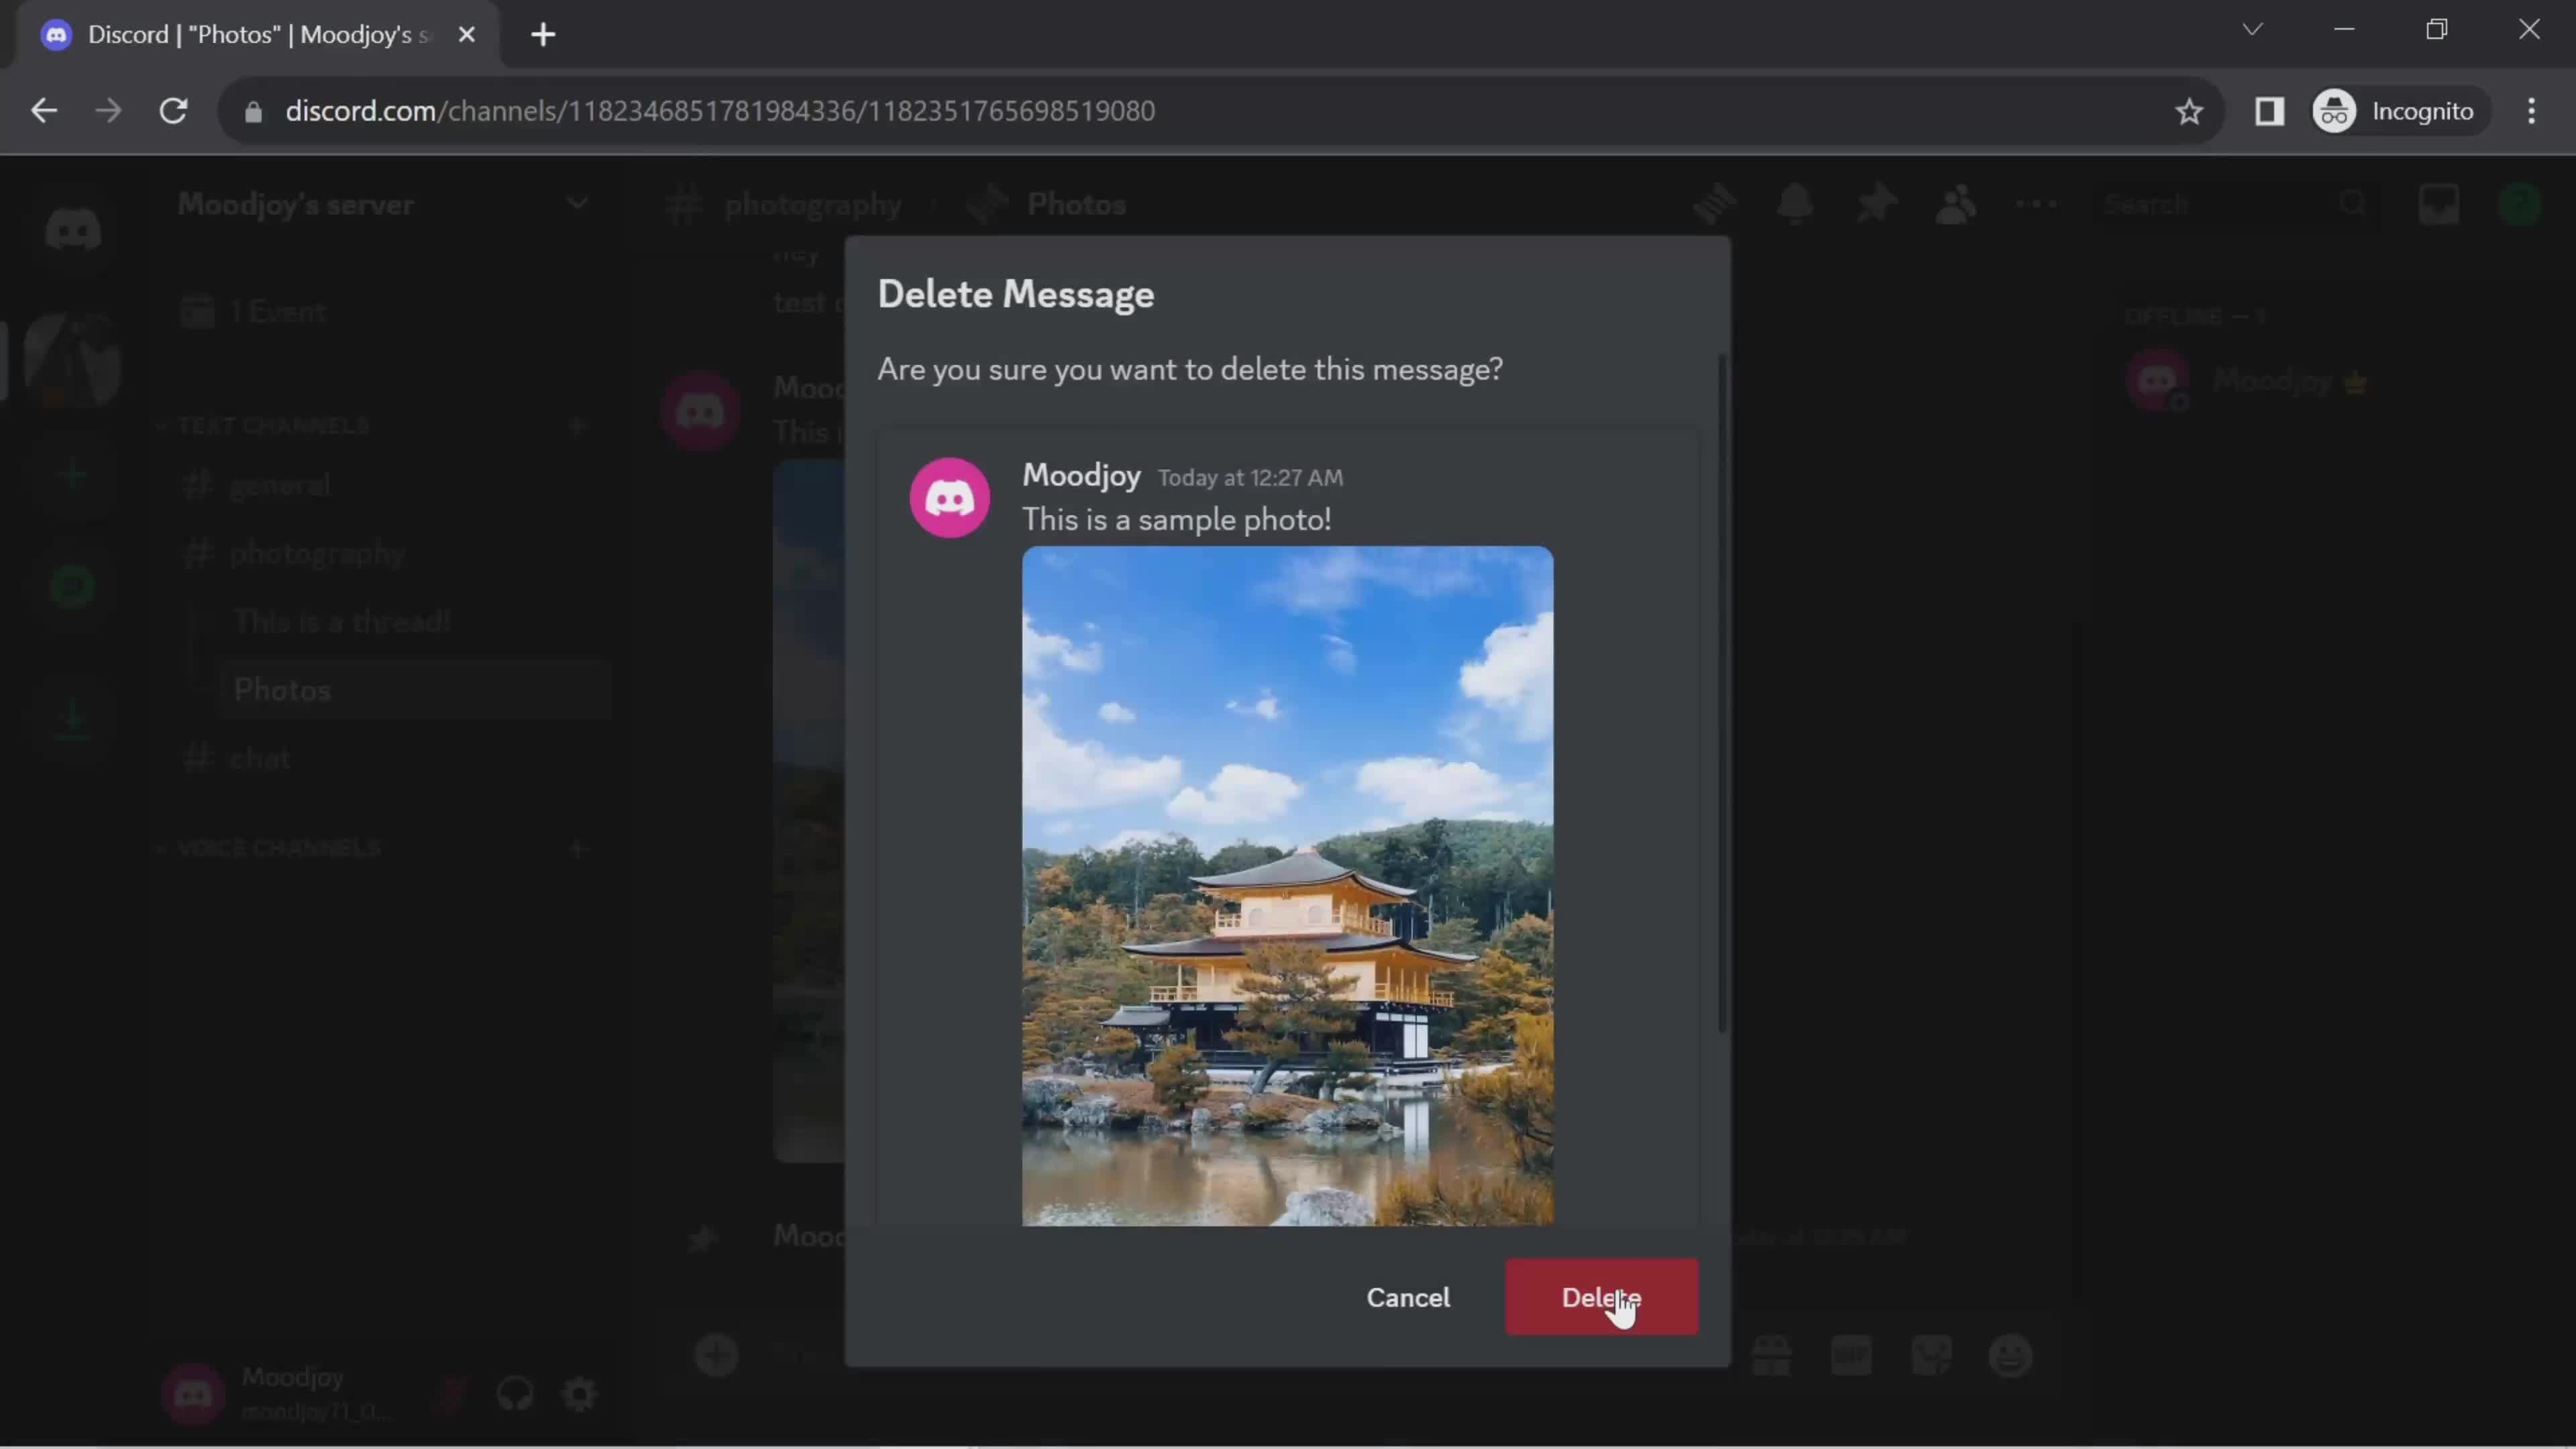The height and width of the screenshot is (1449, 2576).
Task: Select the Photos thread in the sidebar
Action: 414,690
